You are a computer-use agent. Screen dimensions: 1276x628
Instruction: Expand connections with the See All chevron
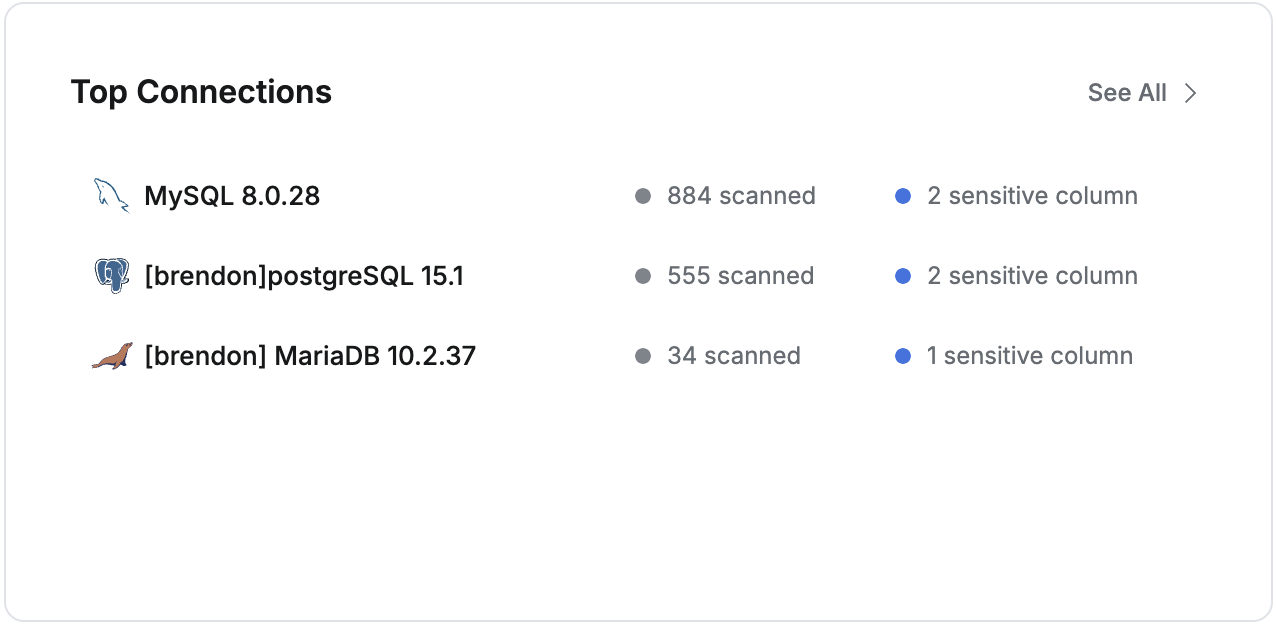(1190, 93)
